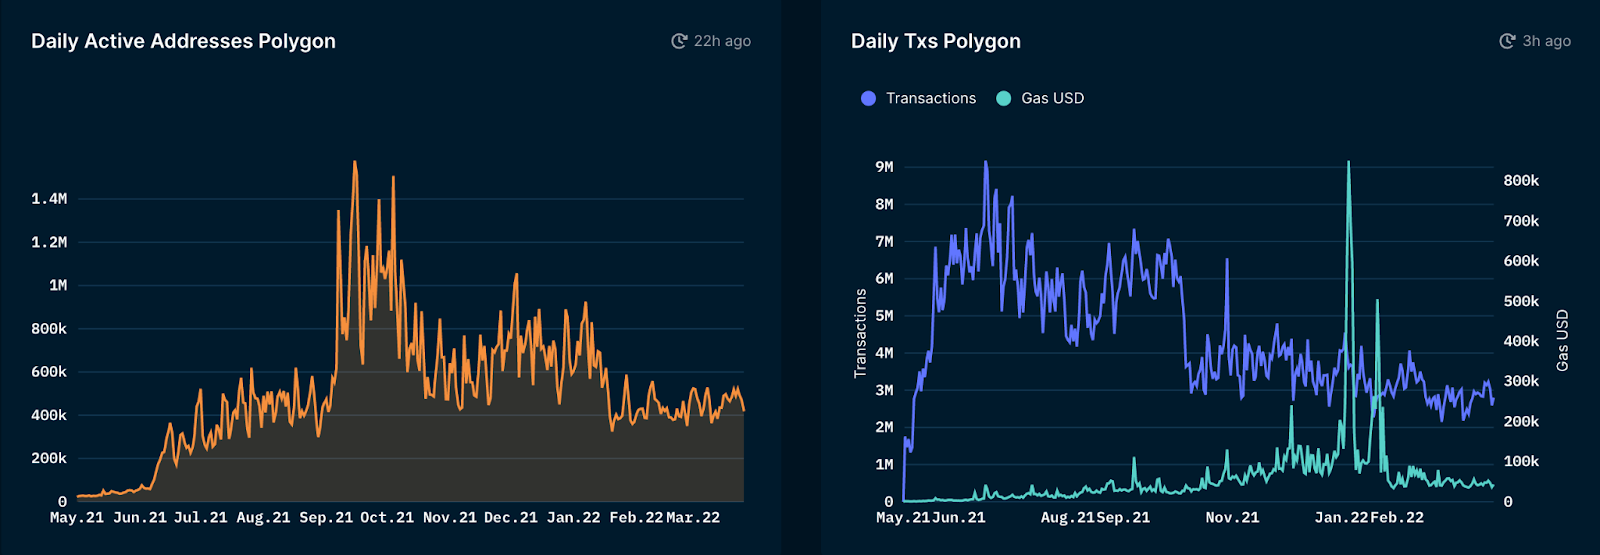
Task: Click Nov.21 on Daily Txs axis
Action: (1232, 518)
